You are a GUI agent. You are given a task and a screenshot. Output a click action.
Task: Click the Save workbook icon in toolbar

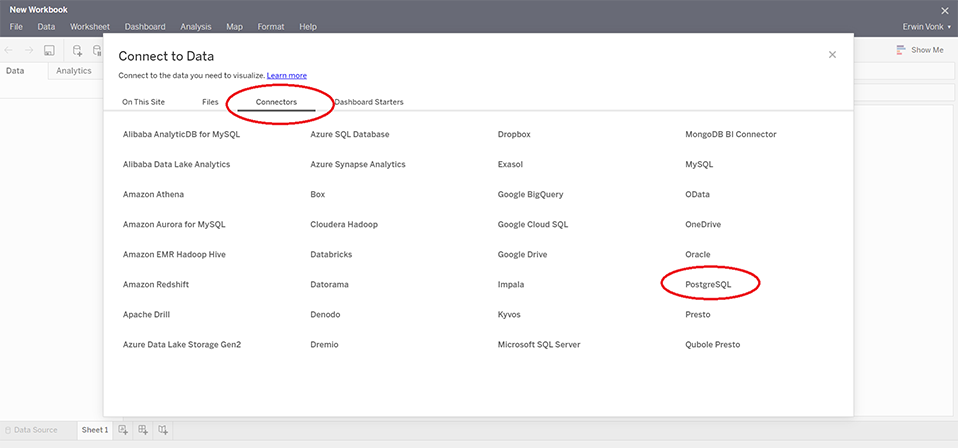[x=49, y=50]
